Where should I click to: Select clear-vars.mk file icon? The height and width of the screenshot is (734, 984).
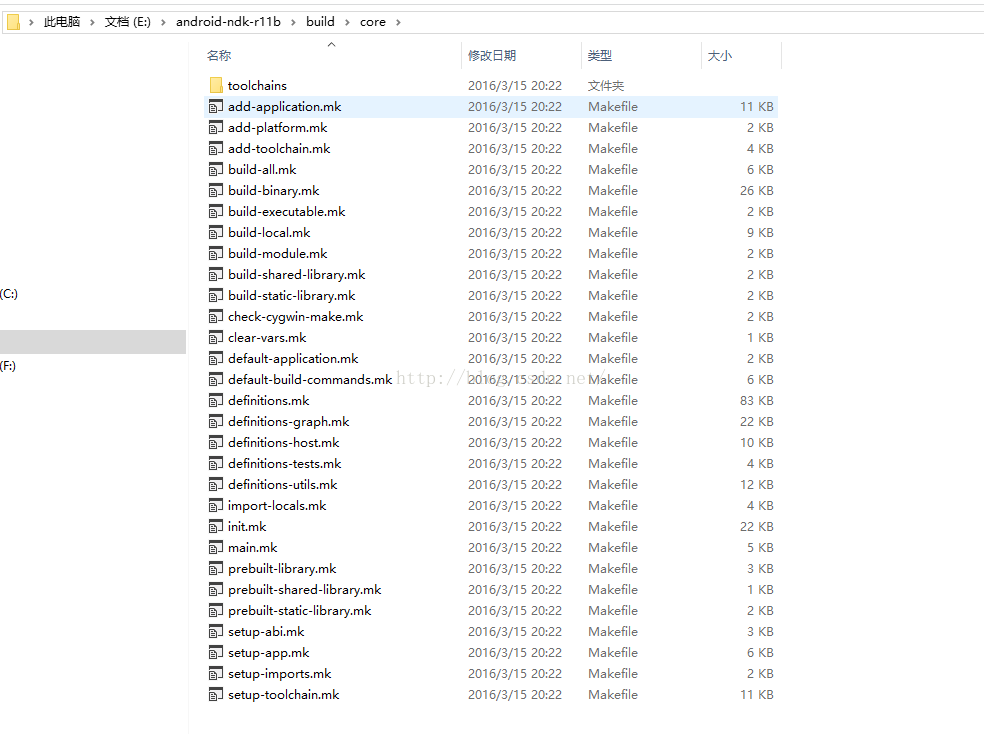pyautogui.click(x=216, y=338)
